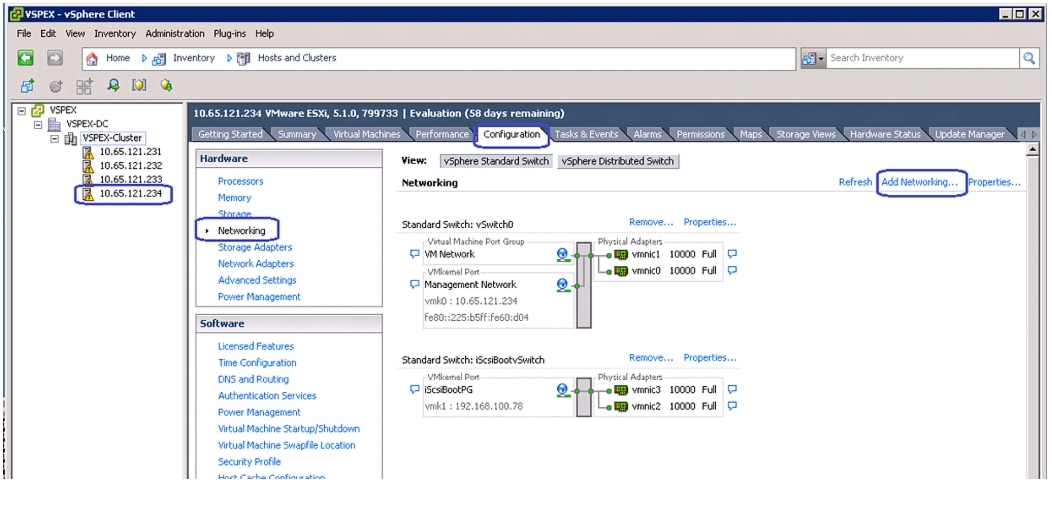Viewport: 1052px width, 515px height.
Task: Select host 10.65.121.232 in the tree
Action: pyautogui.click(x=130, y=165)
